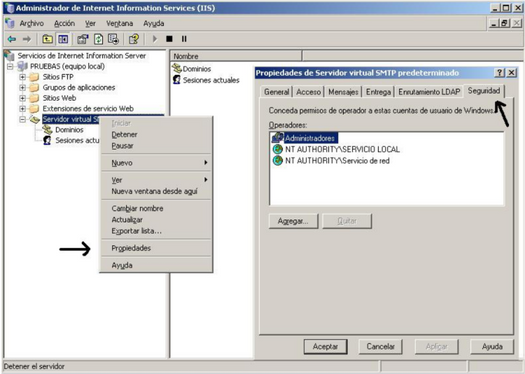Click the Aceptar button
This screenshot has width=525, height=374.
point(325,347)
